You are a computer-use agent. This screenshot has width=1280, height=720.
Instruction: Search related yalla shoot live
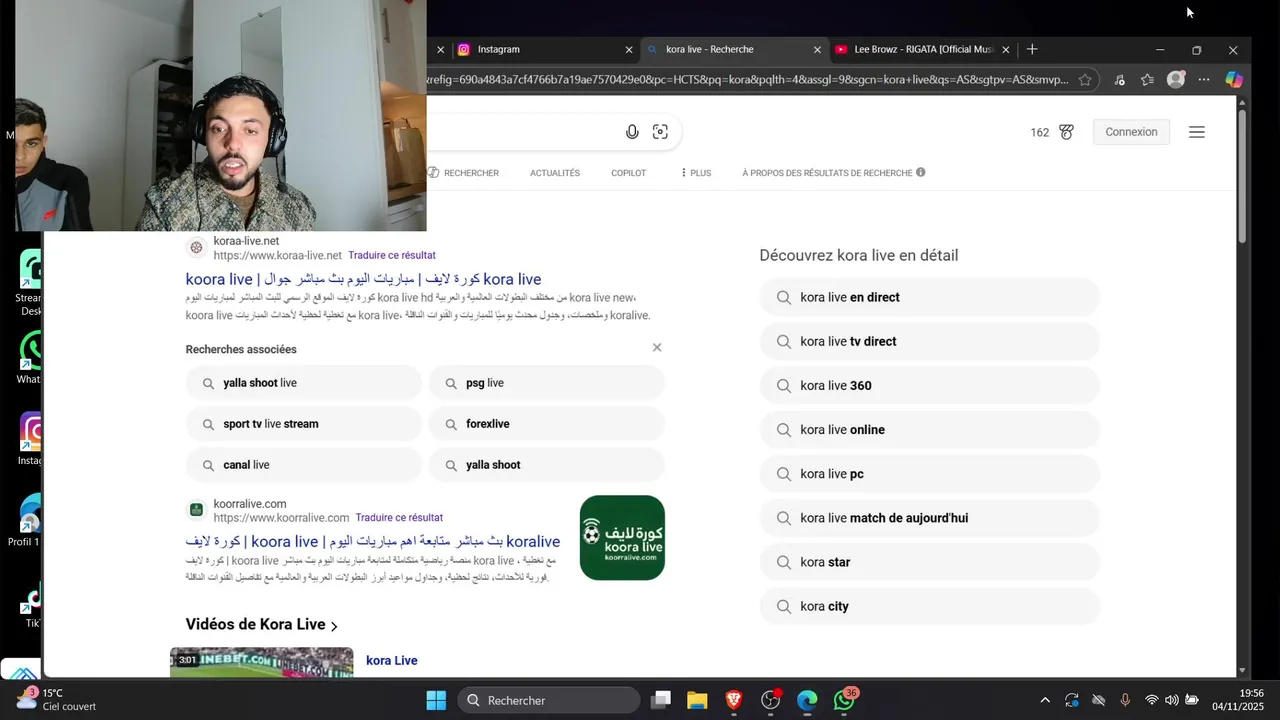click(x=303, y=383)
